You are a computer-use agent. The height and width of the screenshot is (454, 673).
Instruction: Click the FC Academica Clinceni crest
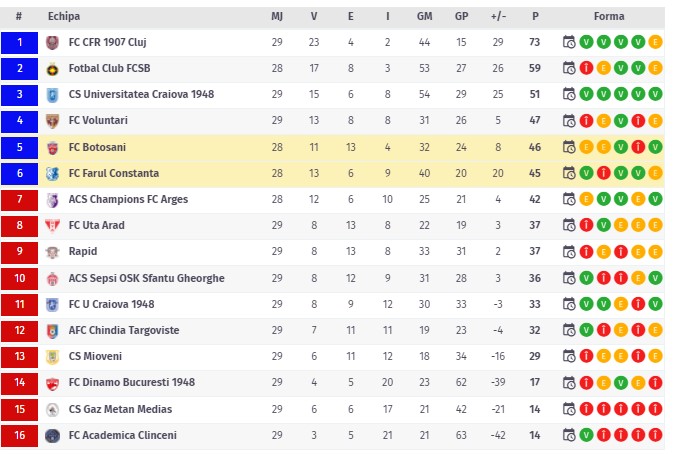point(52,435)
